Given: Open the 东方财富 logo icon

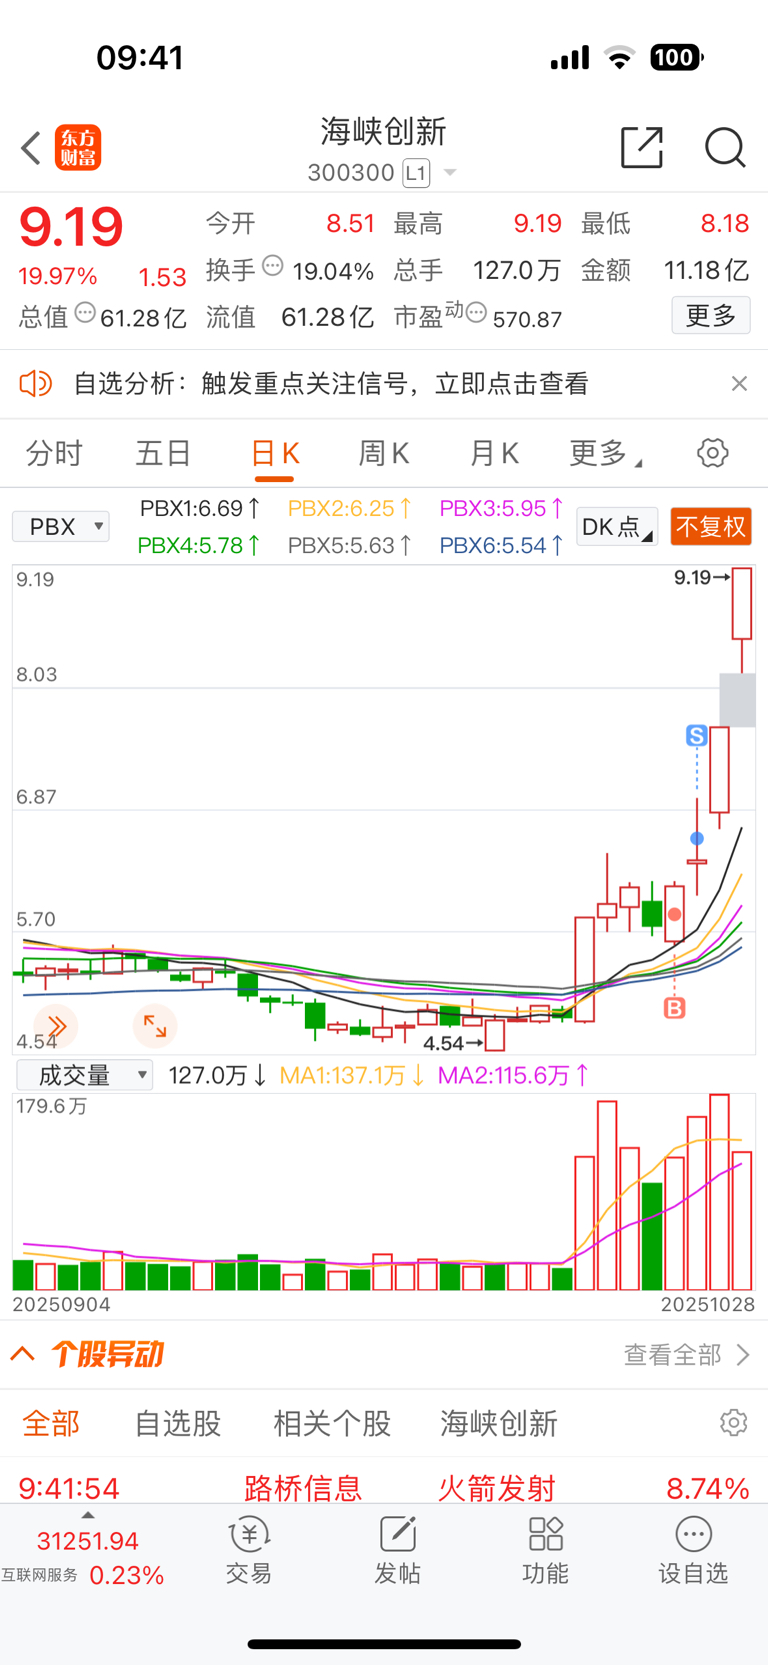Looking at the screenshot, I should point(78,148).
